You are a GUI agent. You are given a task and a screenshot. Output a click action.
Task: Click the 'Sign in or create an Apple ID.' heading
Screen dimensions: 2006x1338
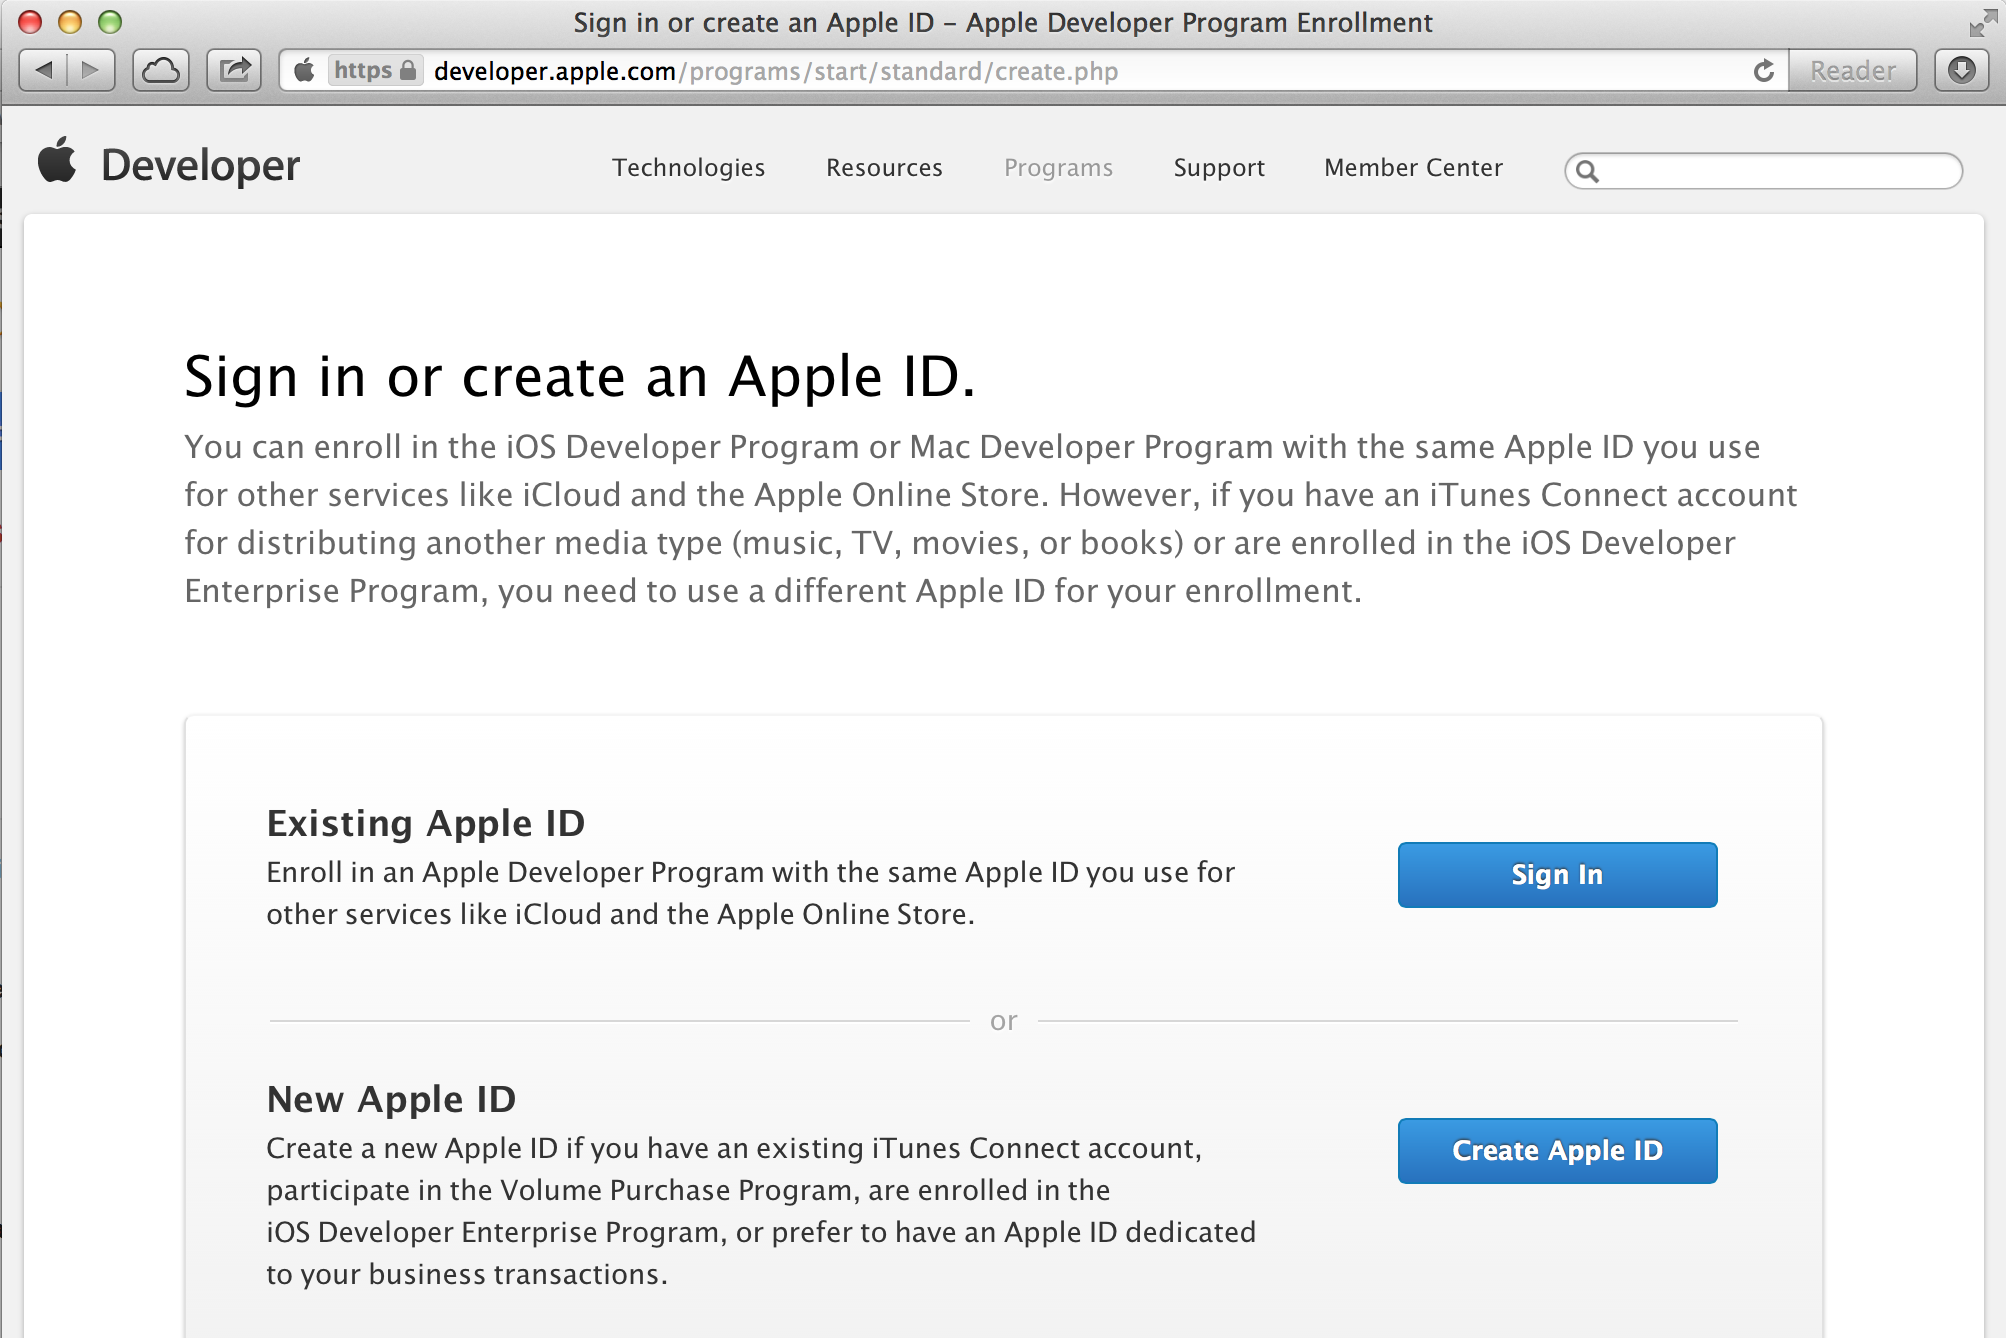click(x=580, y=377)
